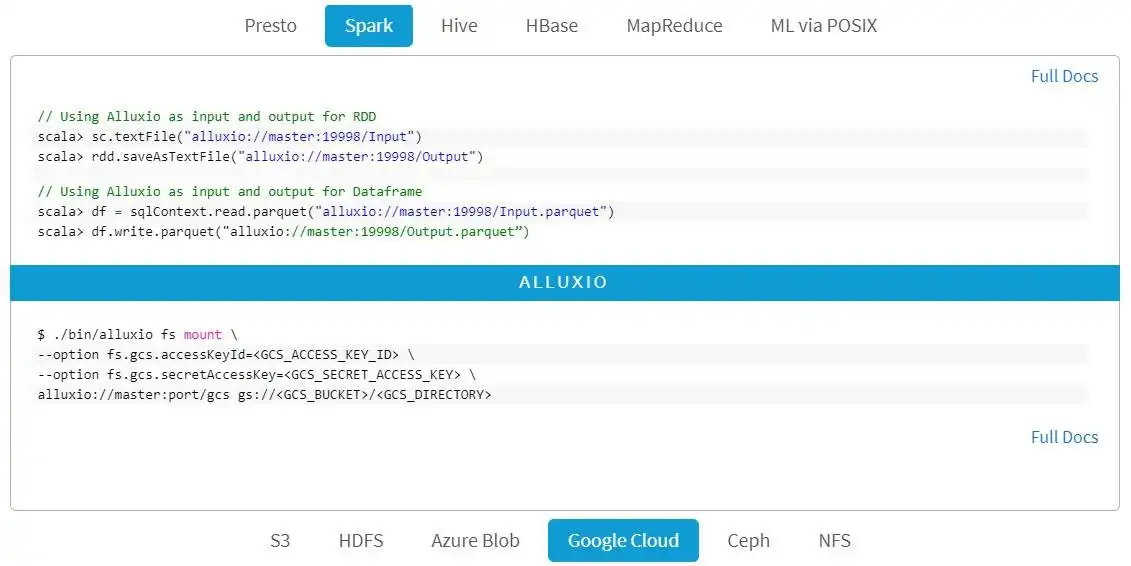
Task: Open Full Docs link below mount command
Action: [1064, 437]
